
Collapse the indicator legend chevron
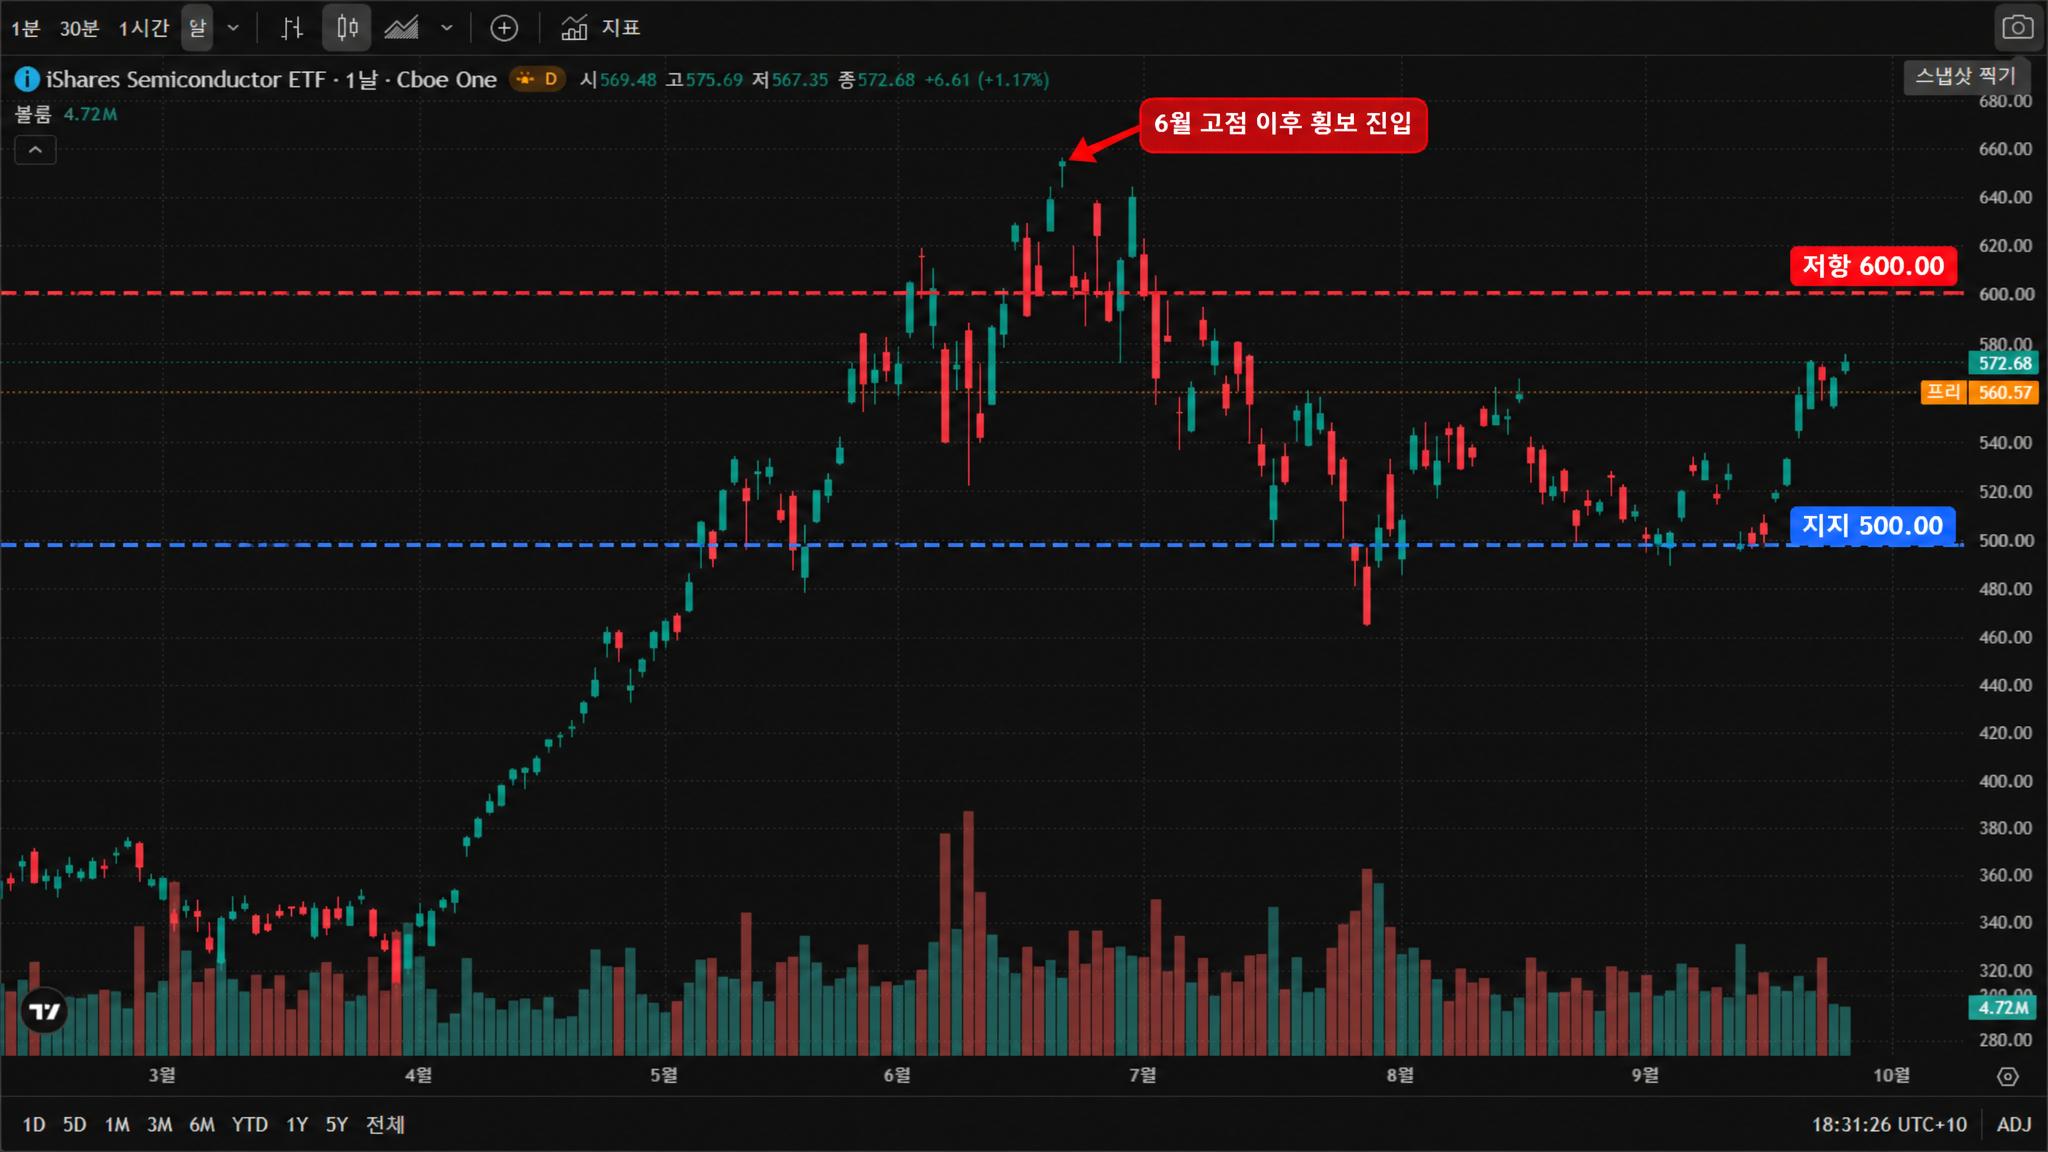pos(35,150)
